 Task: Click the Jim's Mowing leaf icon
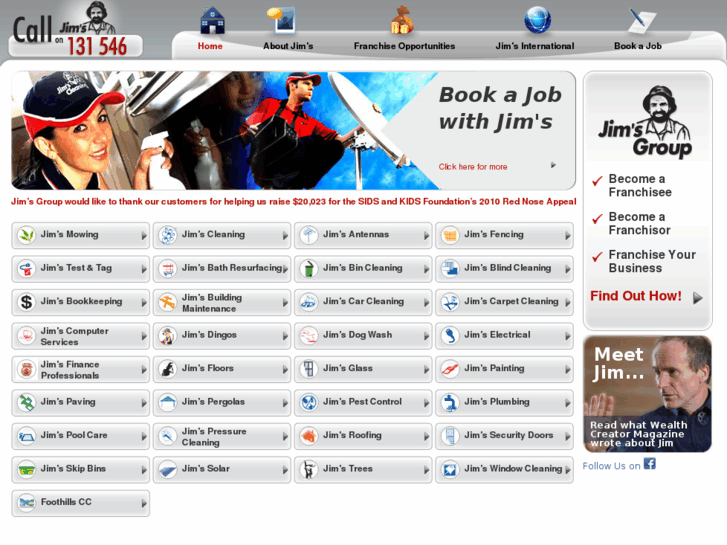coord(27,235)
